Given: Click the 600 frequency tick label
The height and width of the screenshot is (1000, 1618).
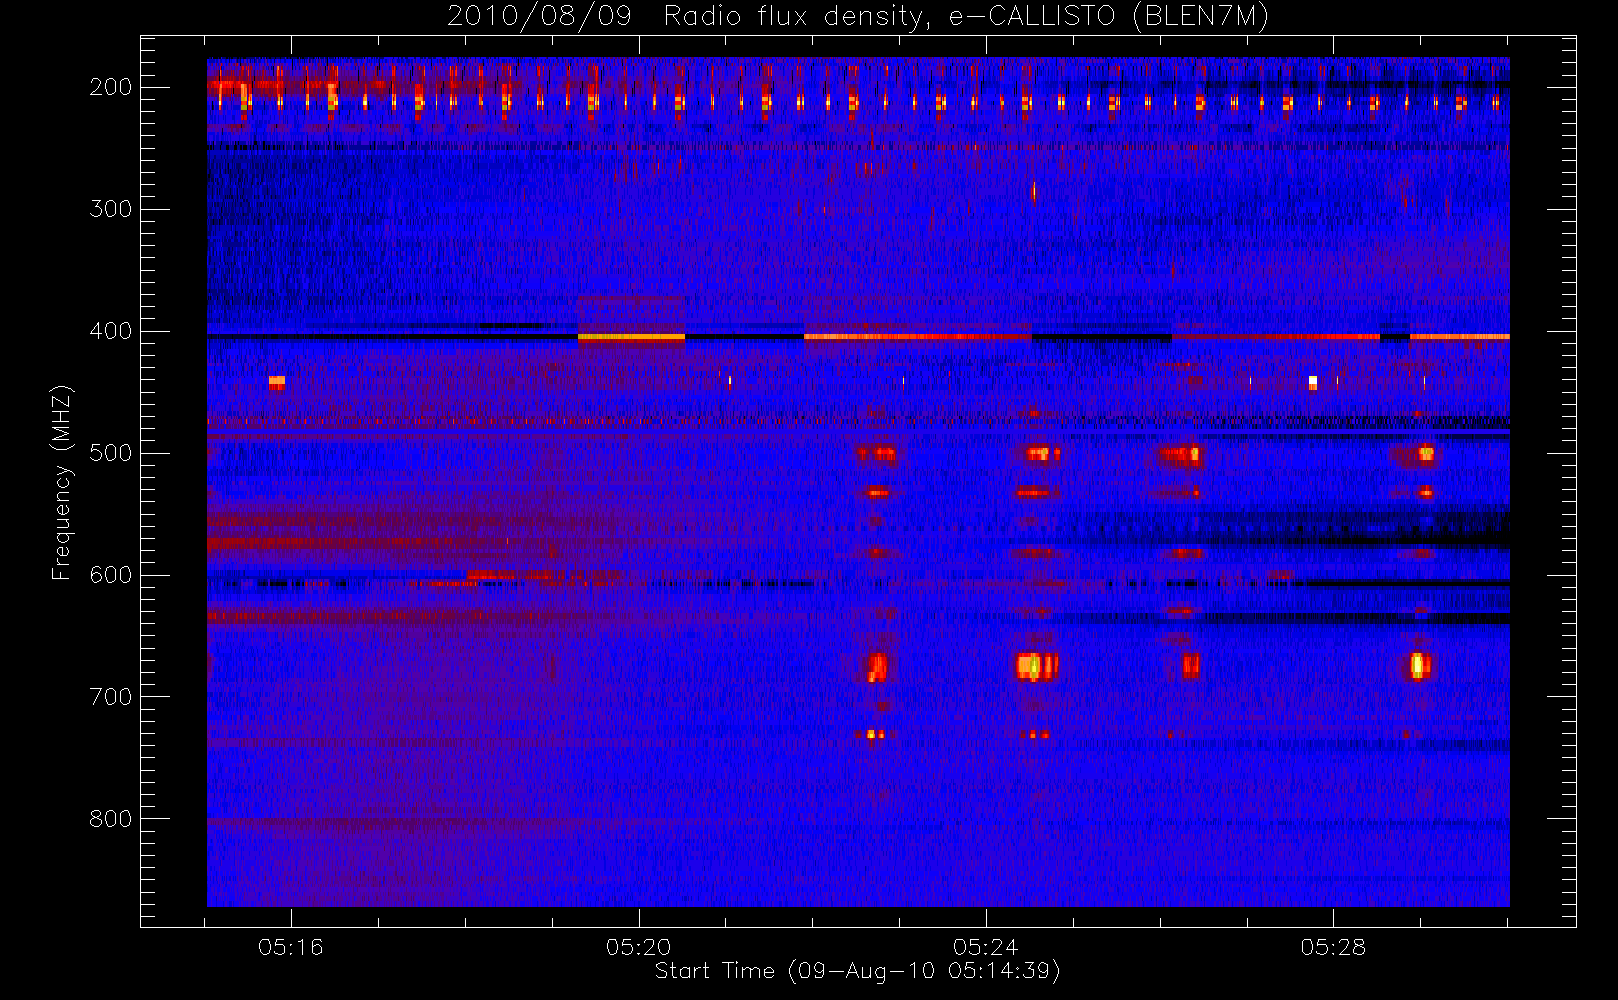Looking at the screenshot, I should pyautogui.click(x=111, y=575).
